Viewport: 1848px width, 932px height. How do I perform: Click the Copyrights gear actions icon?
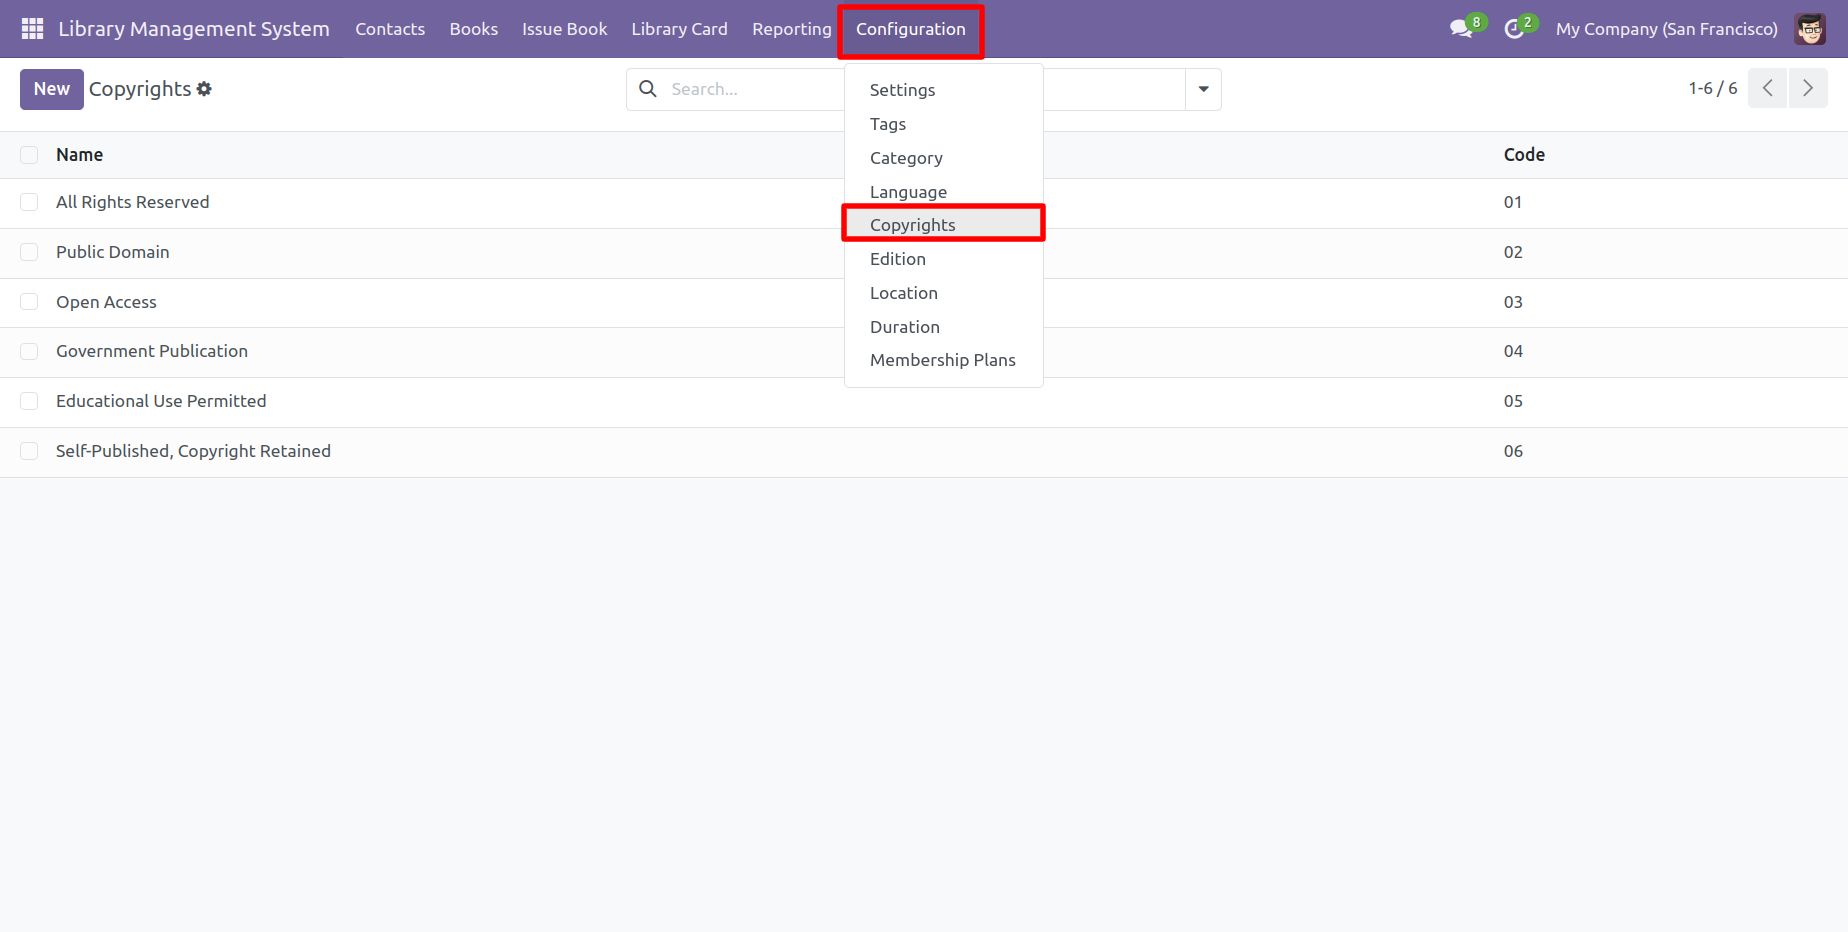[204, 89]
